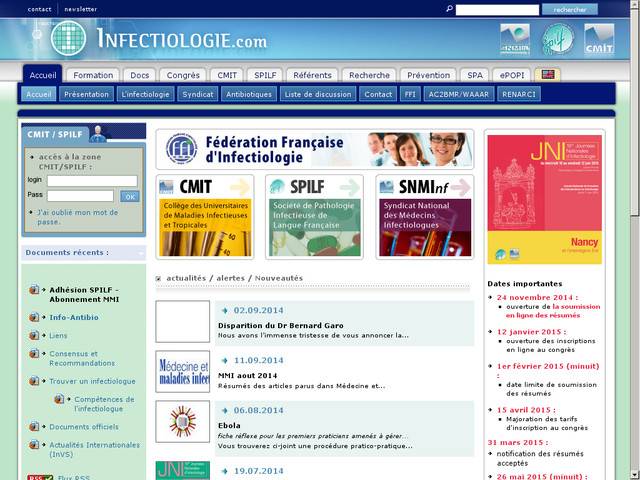The image size is (640, 480).
Task: Switch to the Congrès tab
Action: [183, 75]
